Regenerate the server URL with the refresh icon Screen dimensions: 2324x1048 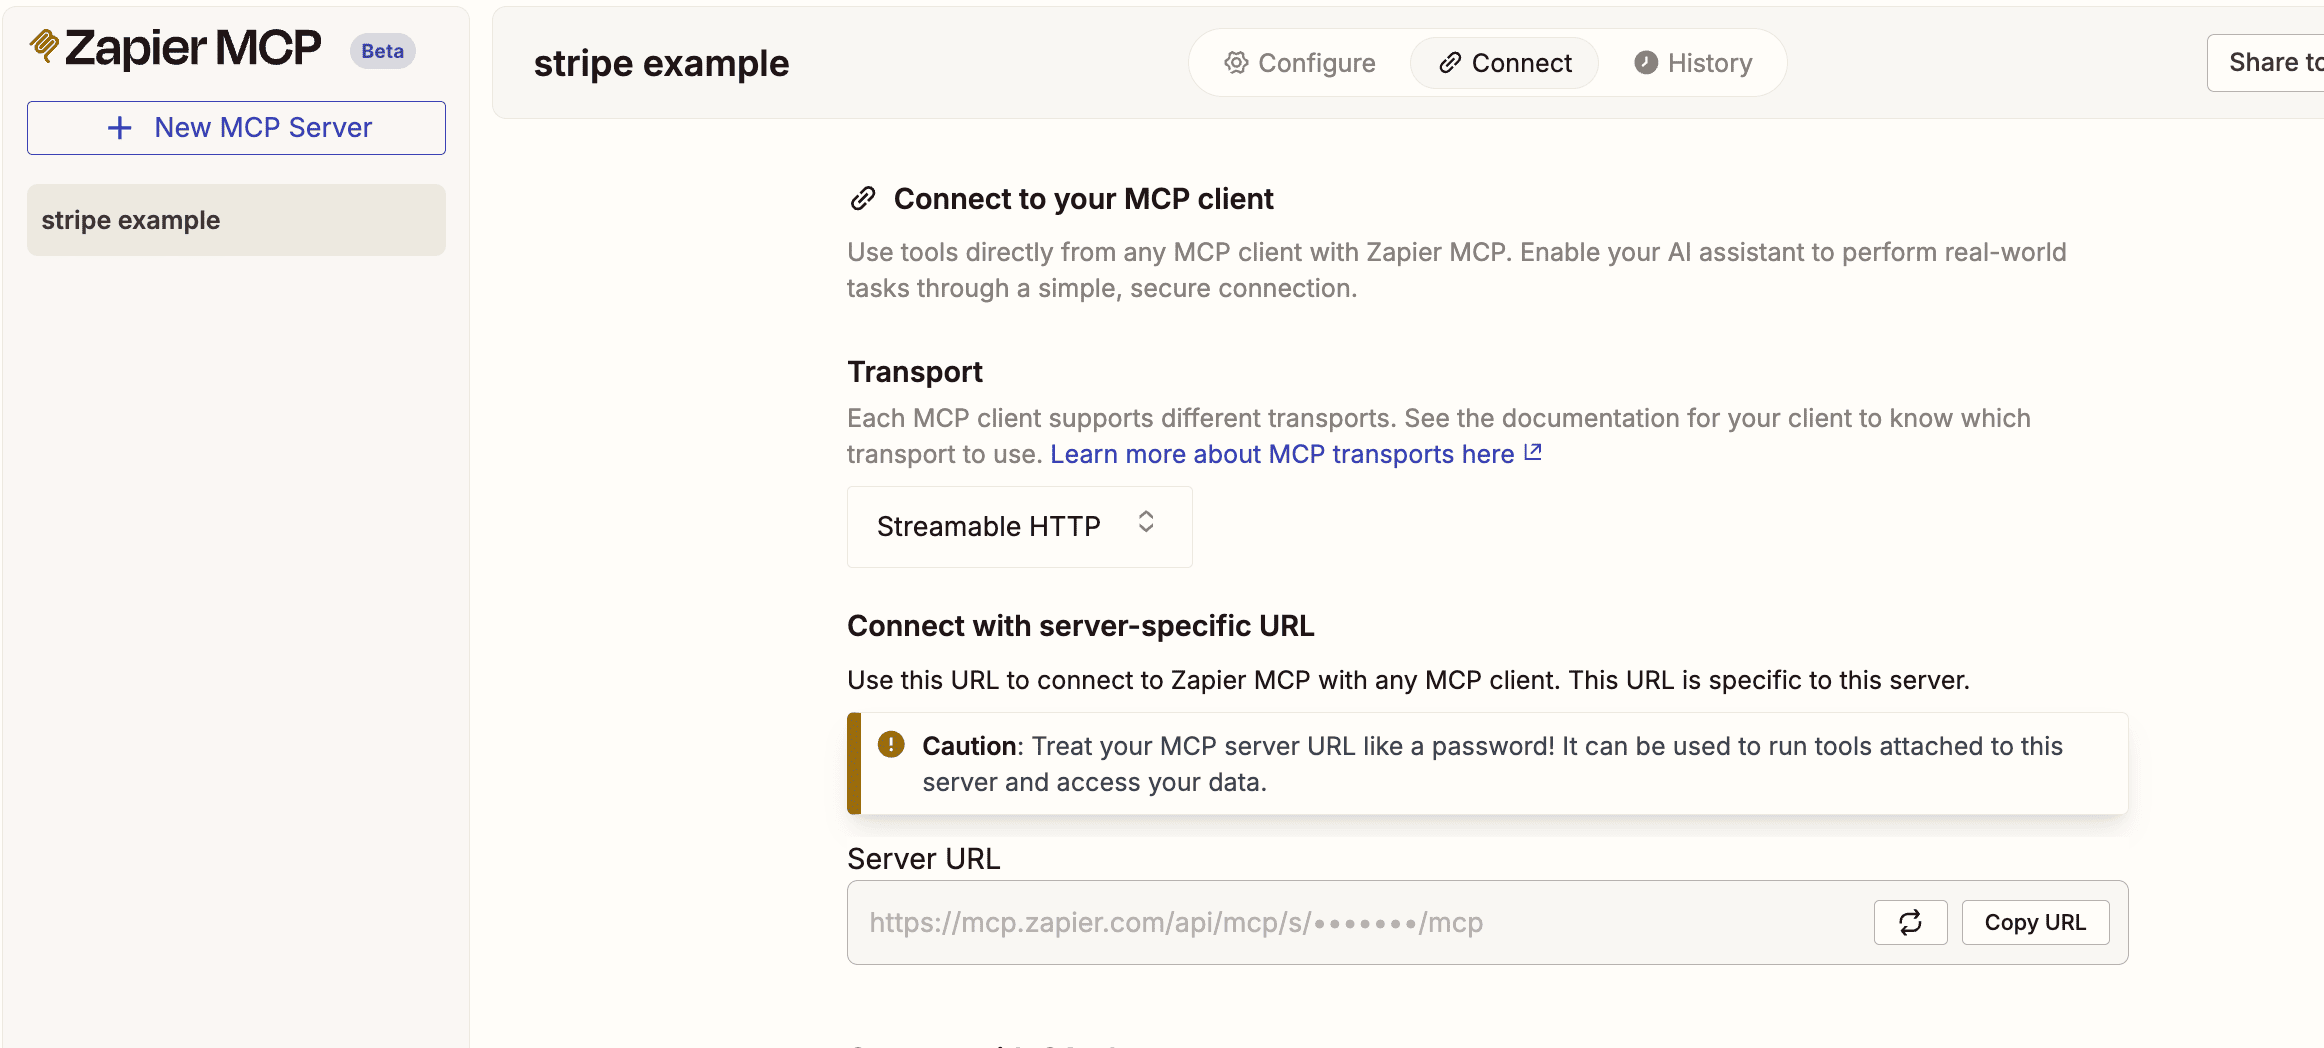(1910, 923)
